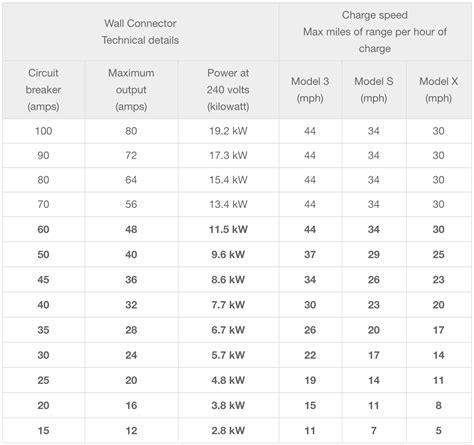Select the 72 amps maximum output cell
Screen dimensions: 474x445
coord(131,155)
